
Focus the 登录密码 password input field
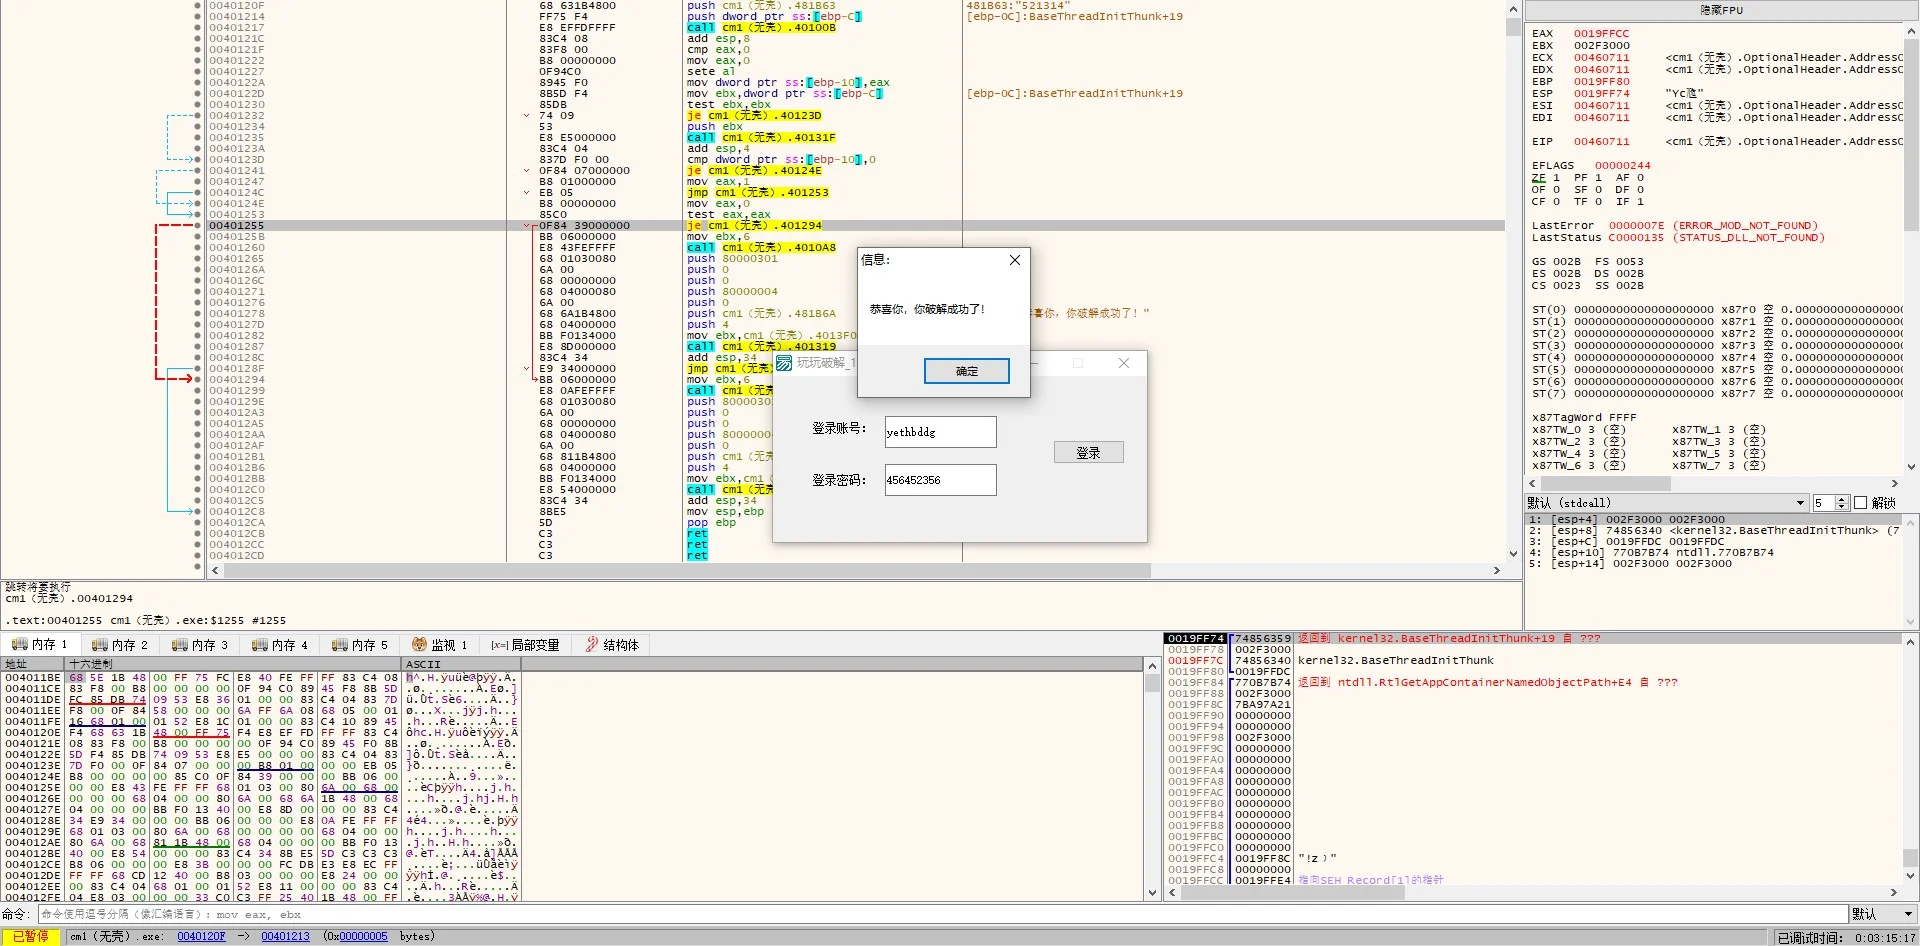coord(940,480)
